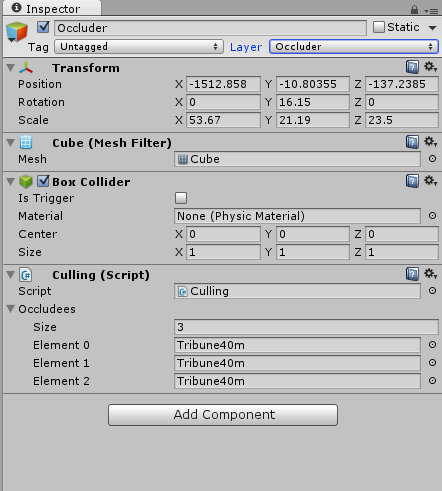Click the Position label
Viewport: 442px width, 491px height.
coord(40,84)
